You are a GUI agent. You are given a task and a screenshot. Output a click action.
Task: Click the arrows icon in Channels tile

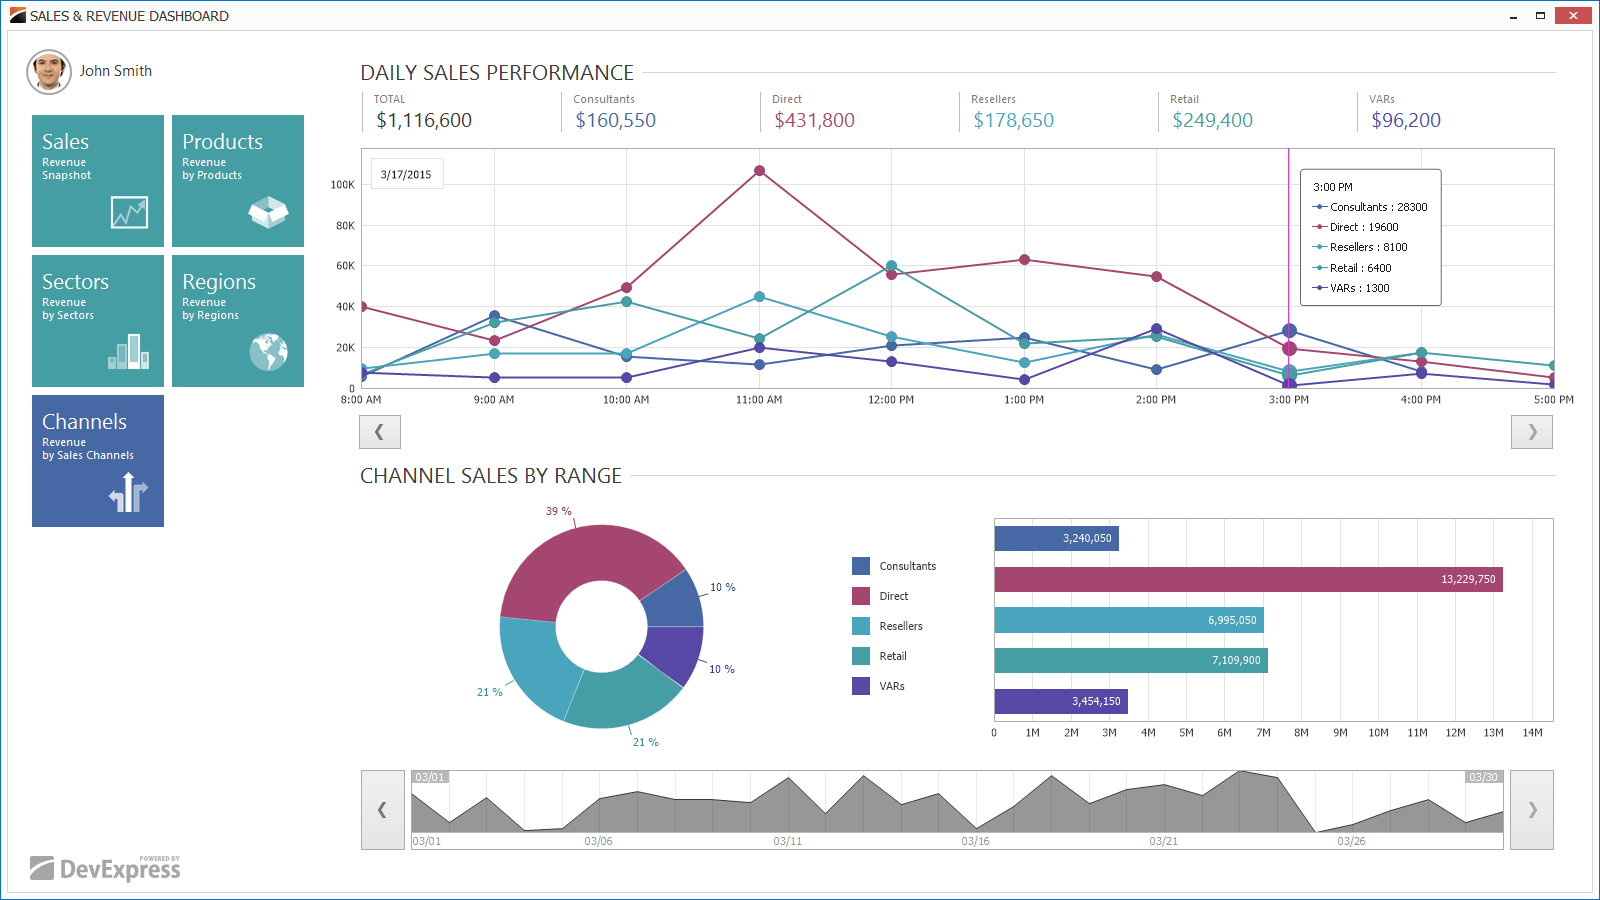click(128, 492)
